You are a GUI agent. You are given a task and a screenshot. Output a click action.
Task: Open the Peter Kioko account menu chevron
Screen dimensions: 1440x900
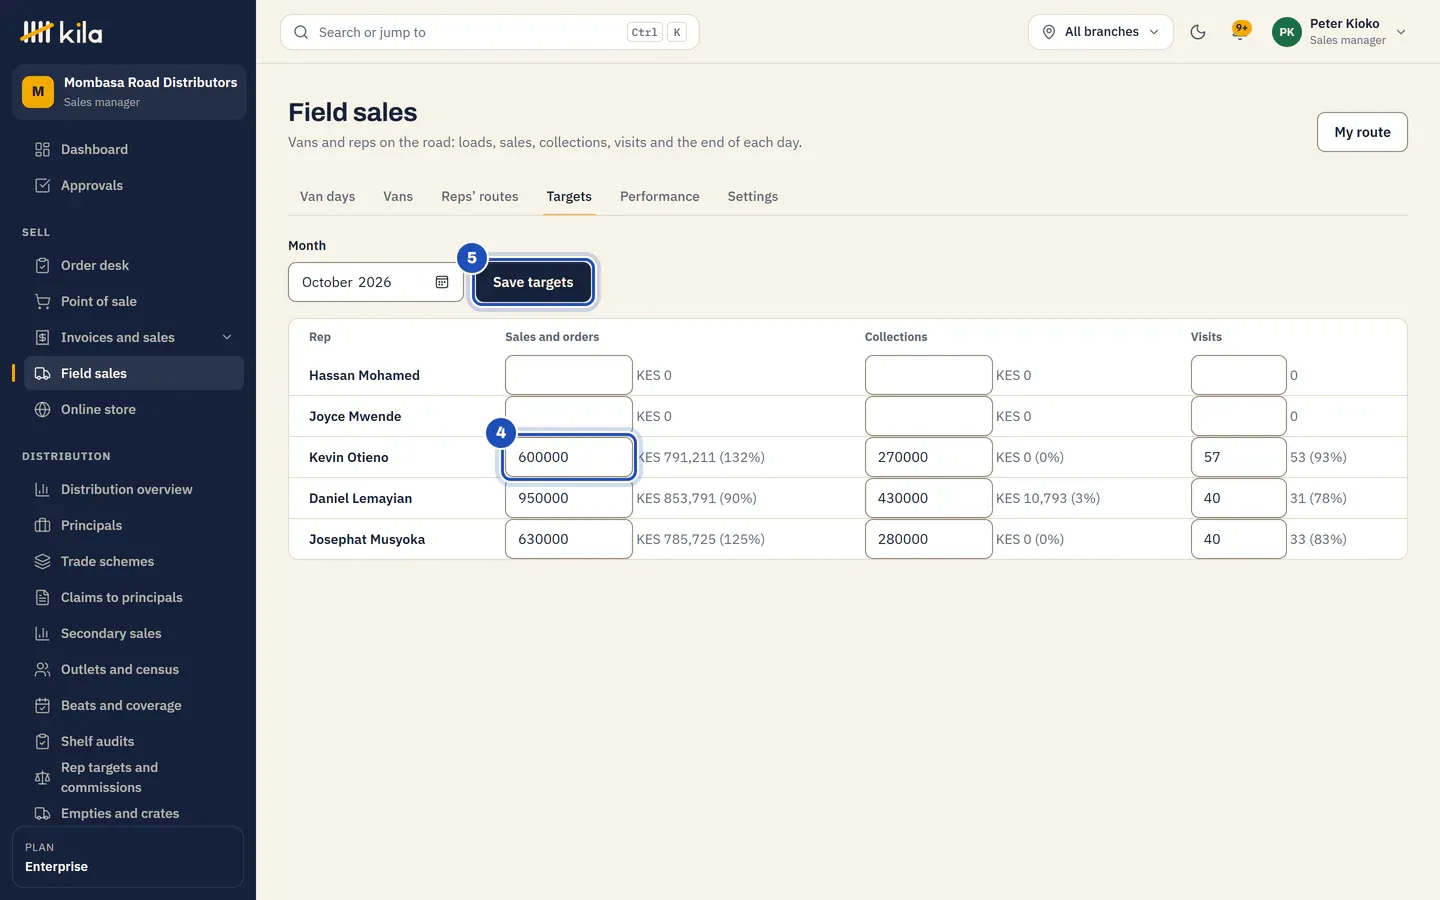(1401, 32)
